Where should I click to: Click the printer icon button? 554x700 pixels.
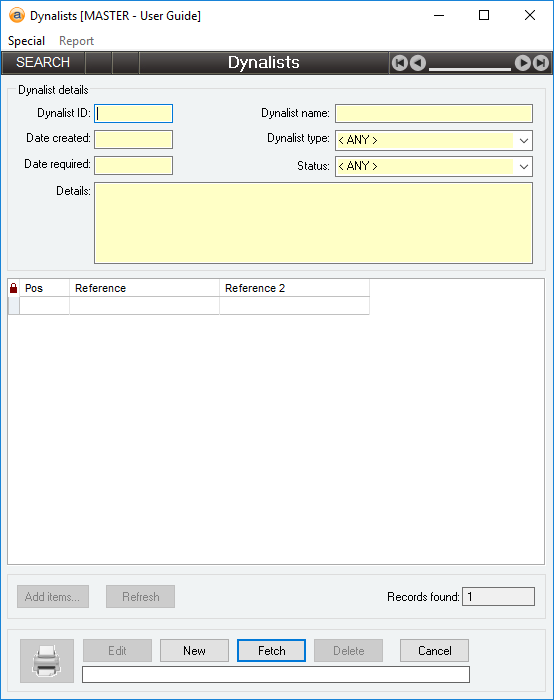pos(47,661)
